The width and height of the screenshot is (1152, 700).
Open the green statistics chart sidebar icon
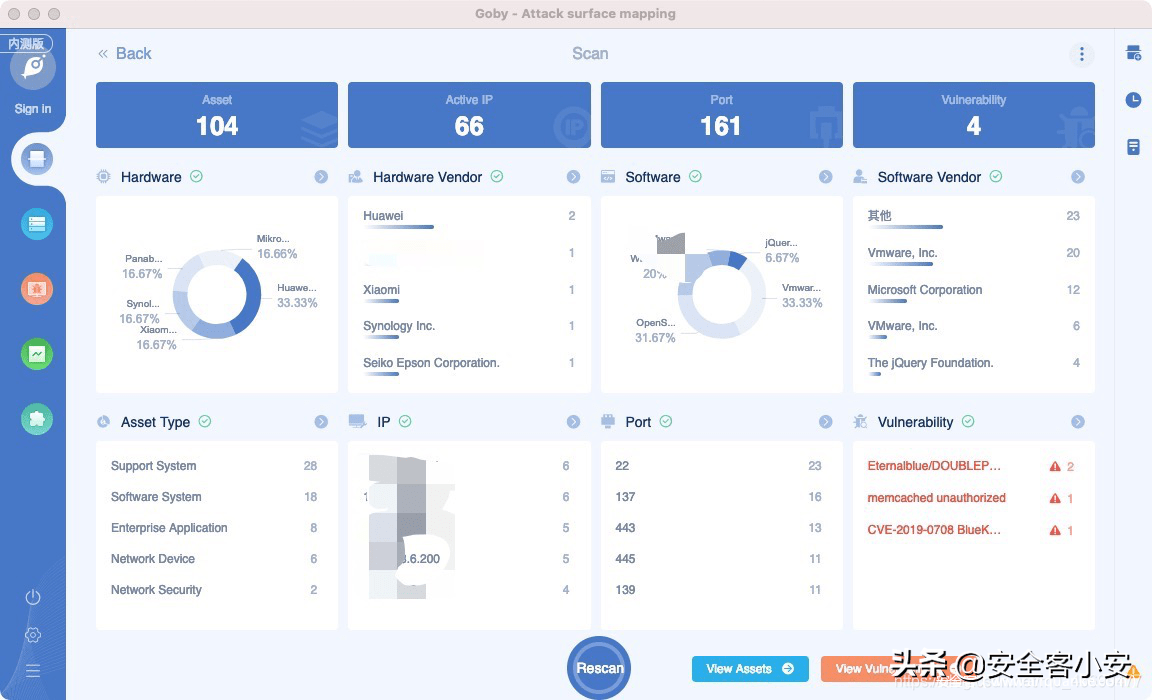coord(37,354)
